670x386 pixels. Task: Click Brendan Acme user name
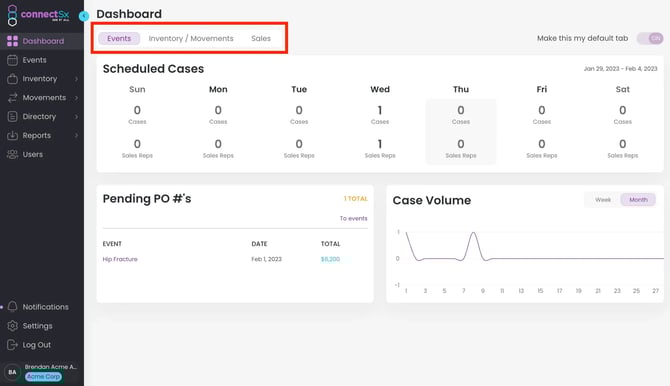coord(50,367)
